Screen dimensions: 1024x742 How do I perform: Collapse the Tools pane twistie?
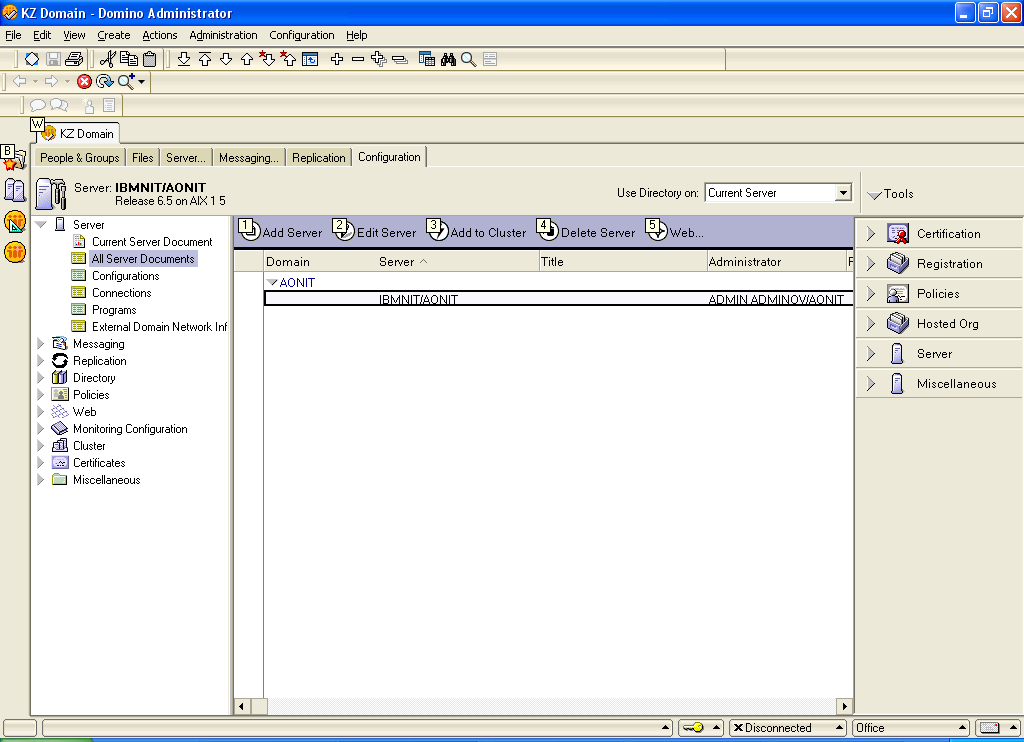click(x=874, y=195)
